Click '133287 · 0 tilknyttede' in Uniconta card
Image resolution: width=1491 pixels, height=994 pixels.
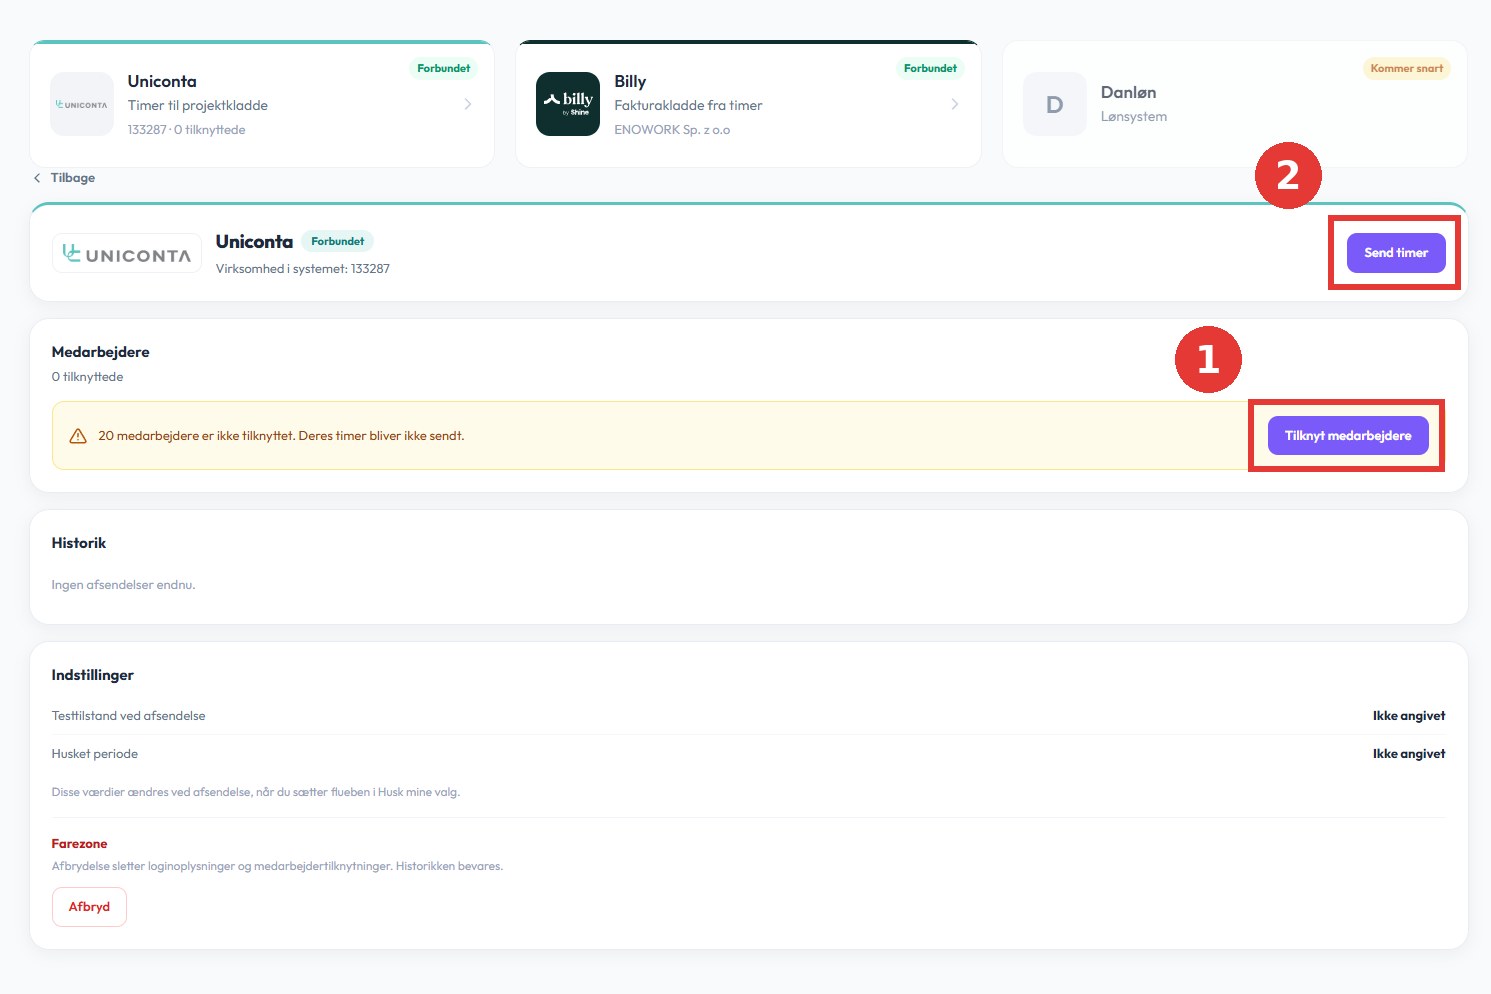pos(187,130)
